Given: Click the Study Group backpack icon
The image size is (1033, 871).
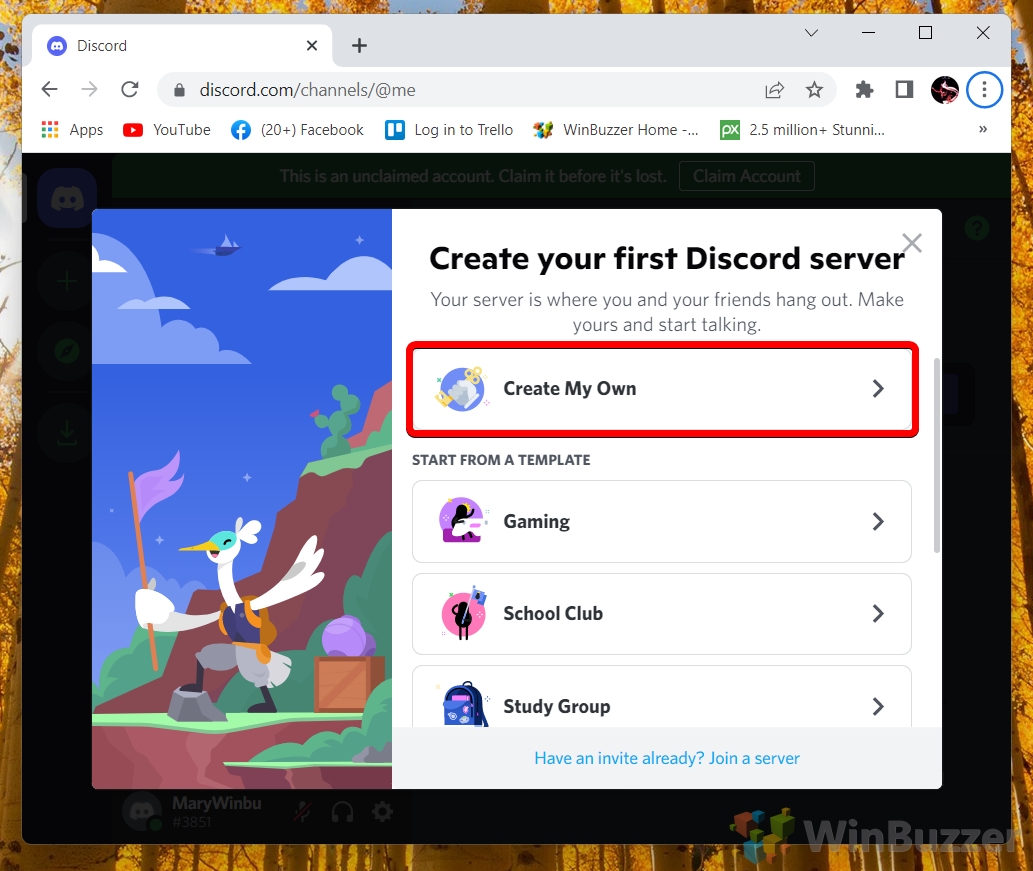Looking at the screenshot, I should [464, 704].
